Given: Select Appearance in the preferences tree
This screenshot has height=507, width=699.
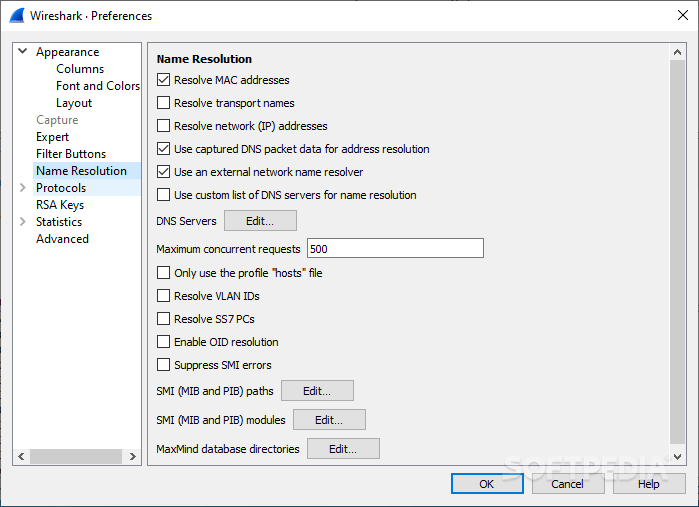Looking at the screenshot, I should click(68, 52).
